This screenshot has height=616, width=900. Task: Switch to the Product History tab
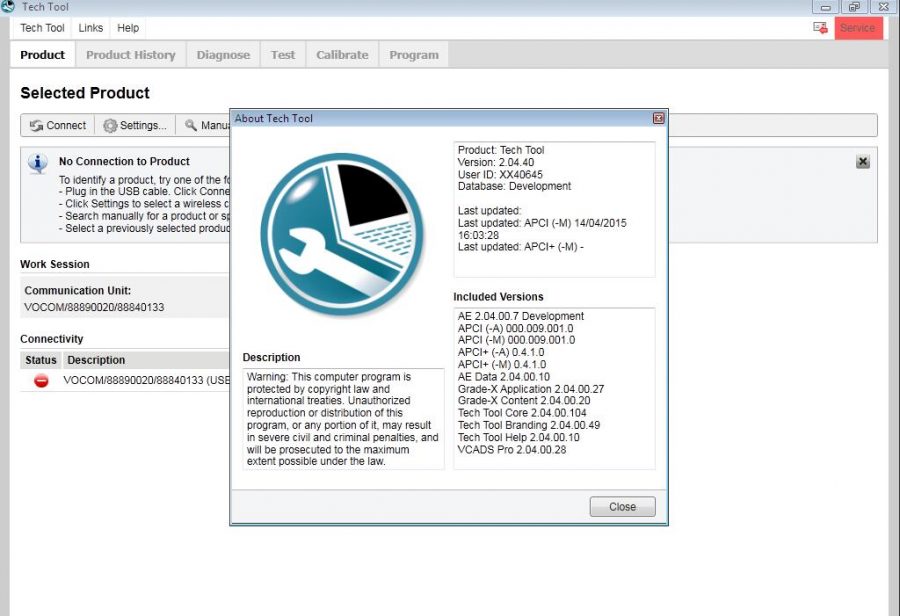(130, 54)
